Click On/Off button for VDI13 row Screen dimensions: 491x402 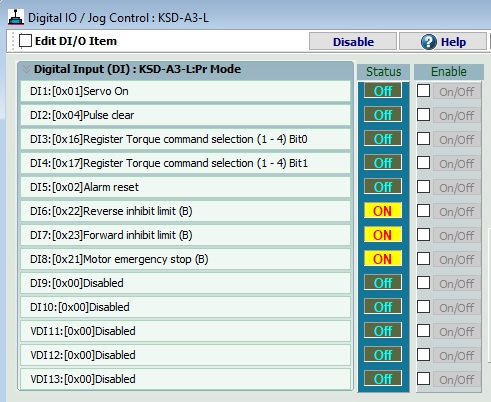point(457,379)
